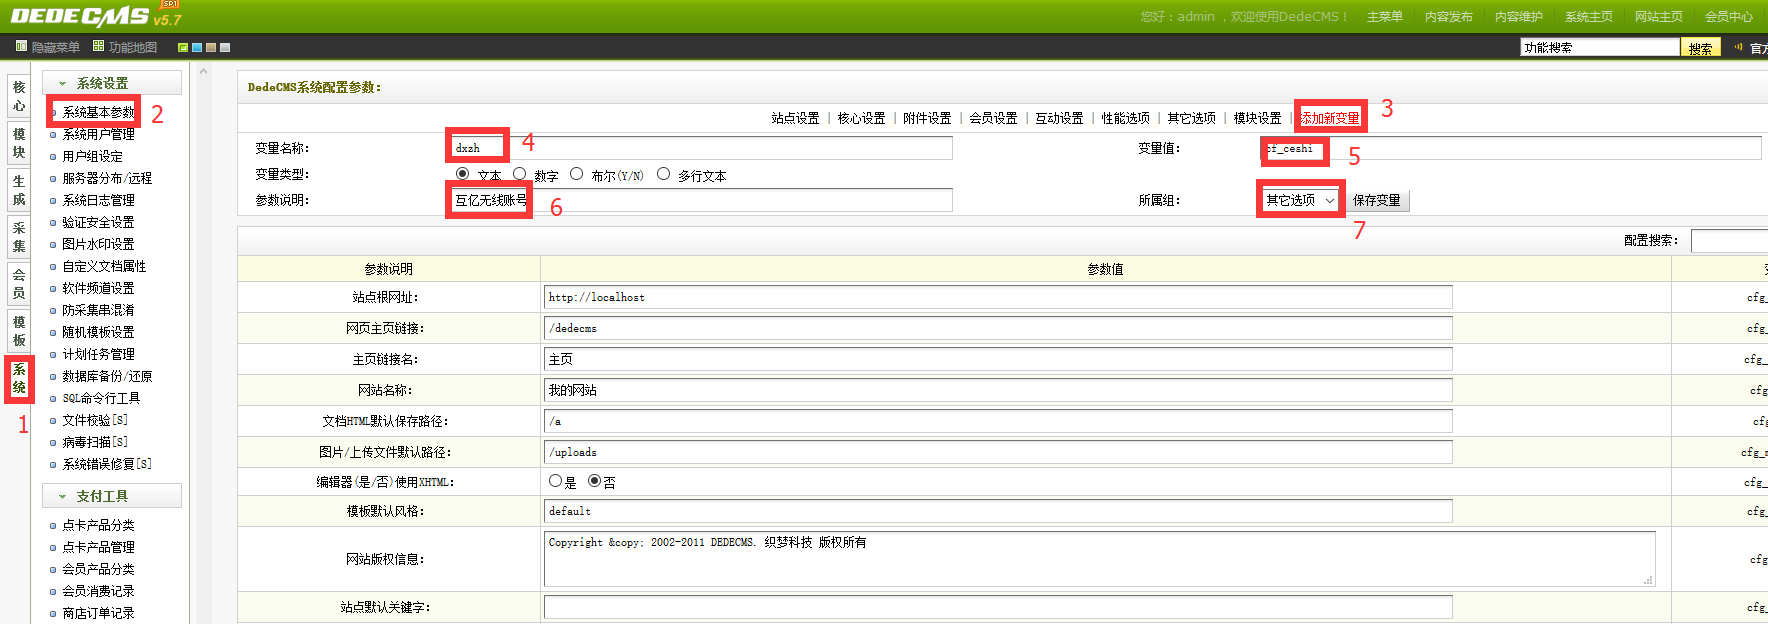
Task: Focus the 网站版权信息 textarea
Action: 1100,558
